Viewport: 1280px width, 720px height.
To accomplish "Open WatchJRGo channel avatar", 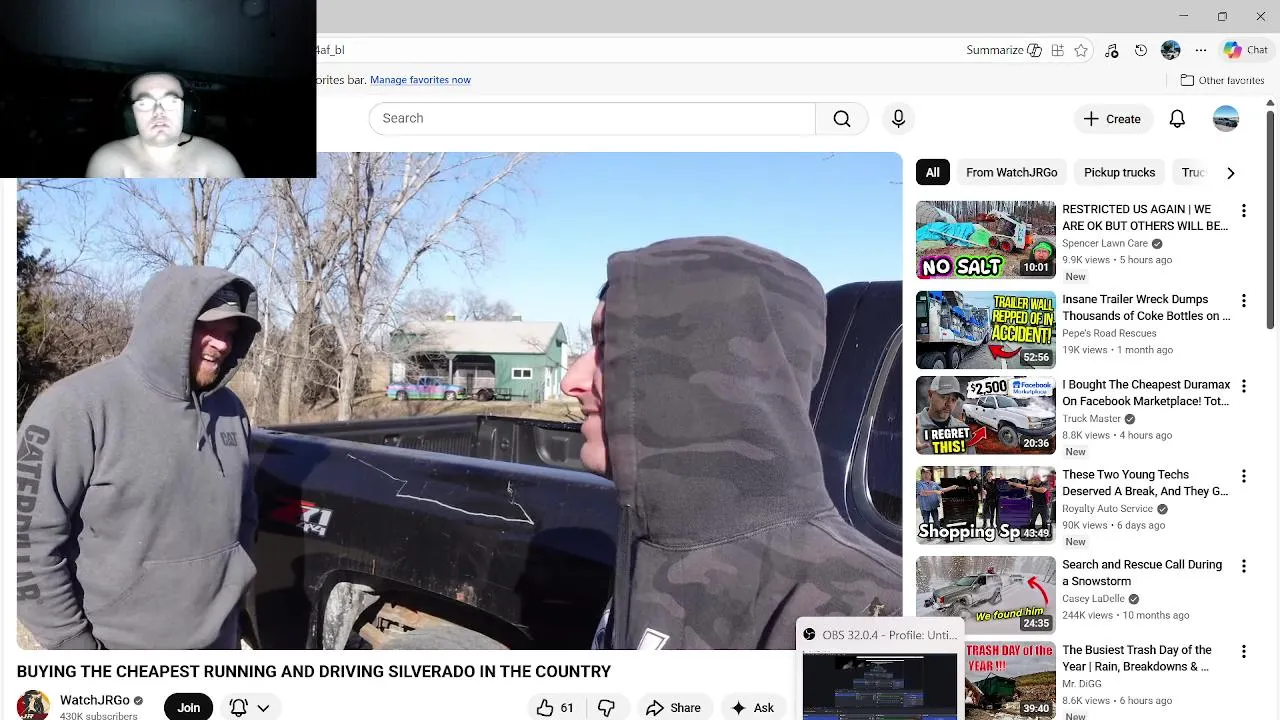I will [33, 706].
